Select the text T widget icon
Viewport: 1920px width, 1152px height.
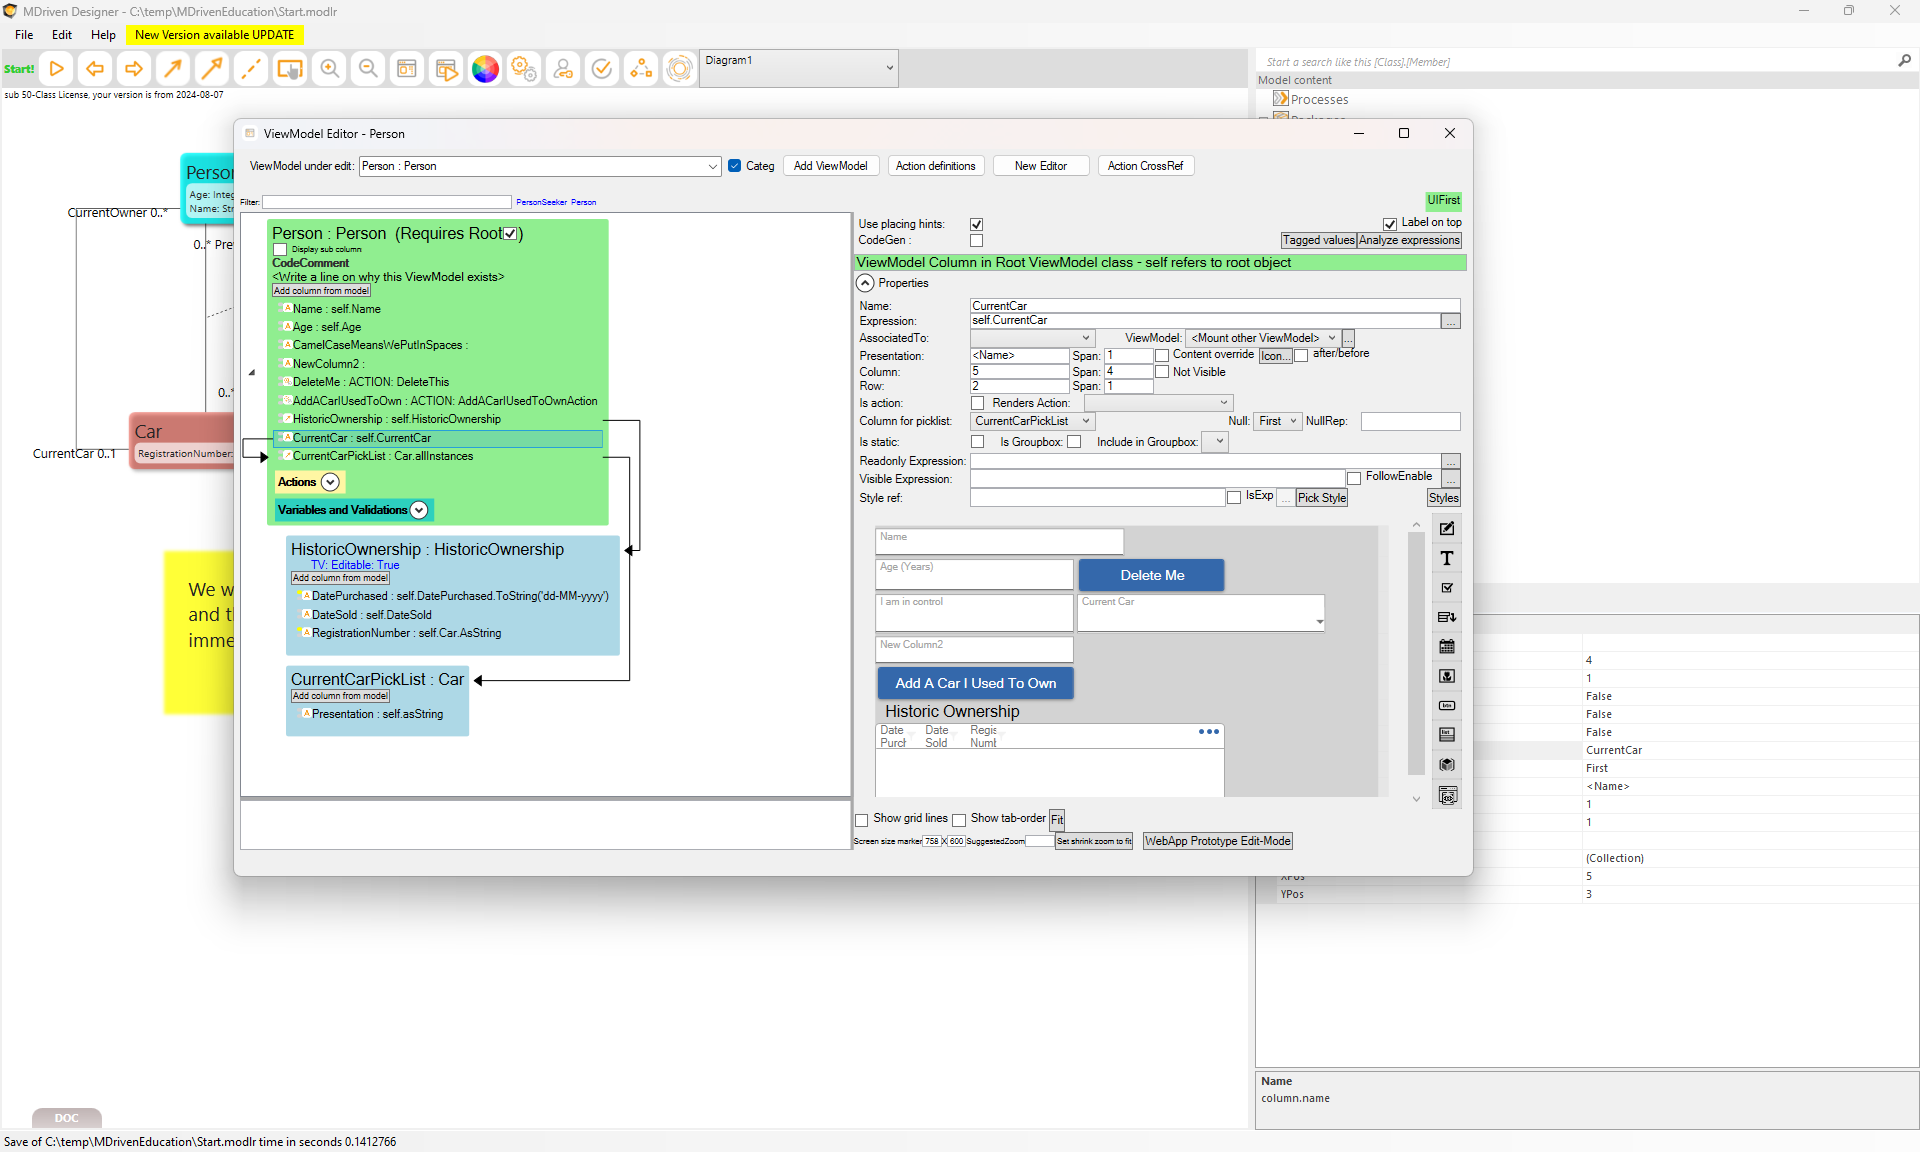[1447, 558]
